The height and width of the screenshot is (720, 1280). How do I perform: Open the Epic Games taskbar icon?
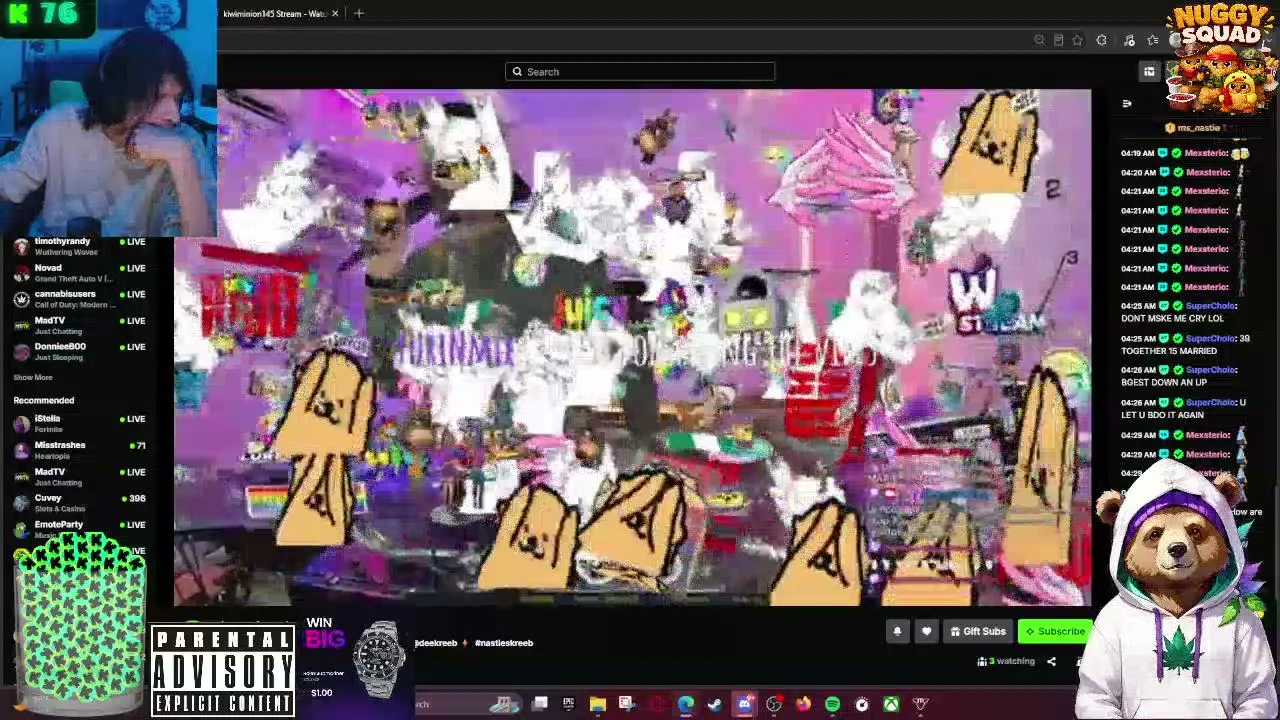point(568,704)
